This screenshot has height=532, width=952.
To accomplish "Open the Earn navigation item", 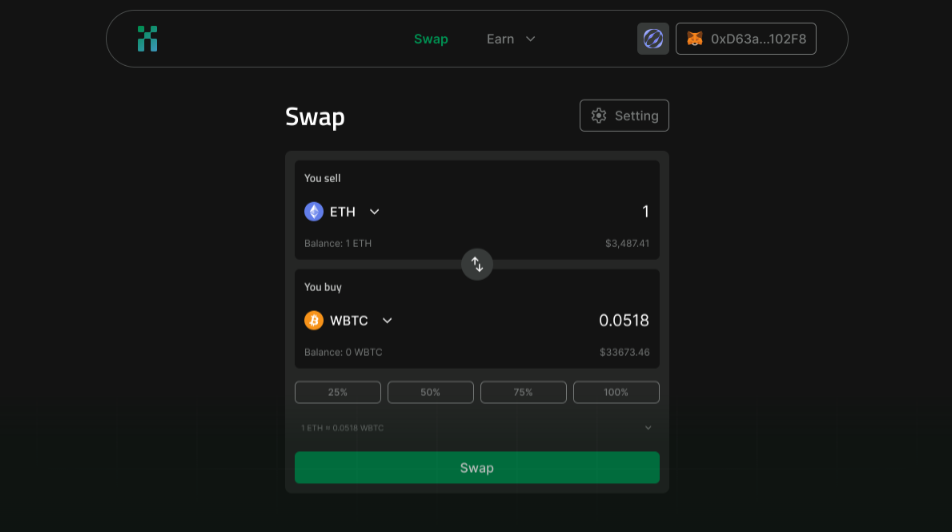I will pos(500,39).
